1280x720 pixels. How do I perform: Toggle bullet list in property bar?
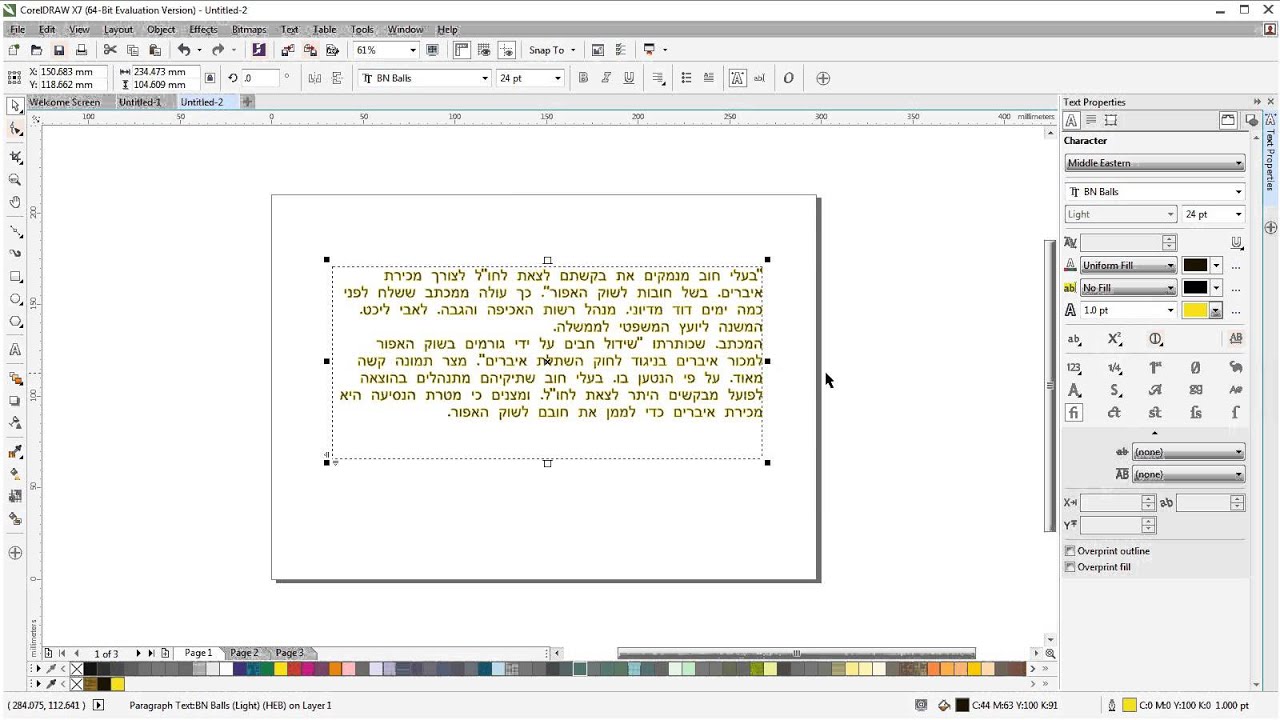(x=686, y=78)
